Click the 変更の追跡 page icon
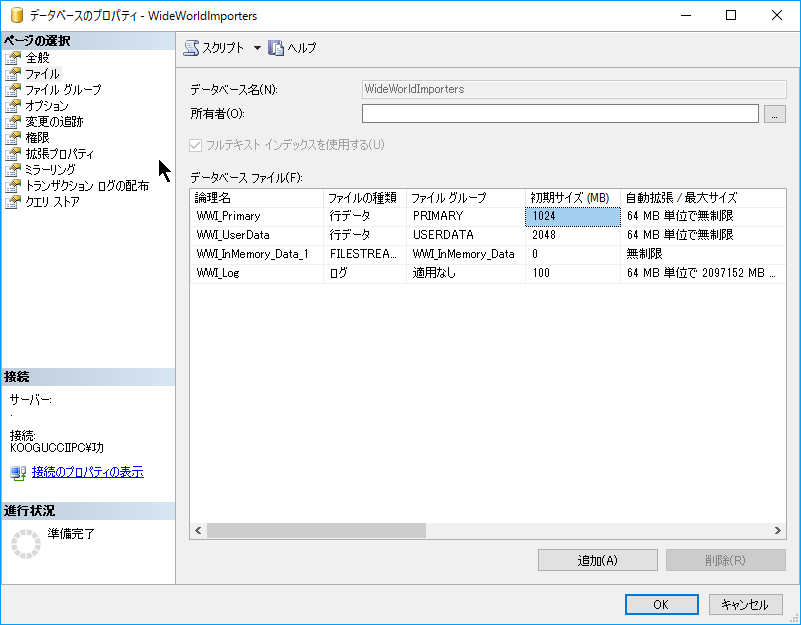 click(x=13, y=122)
